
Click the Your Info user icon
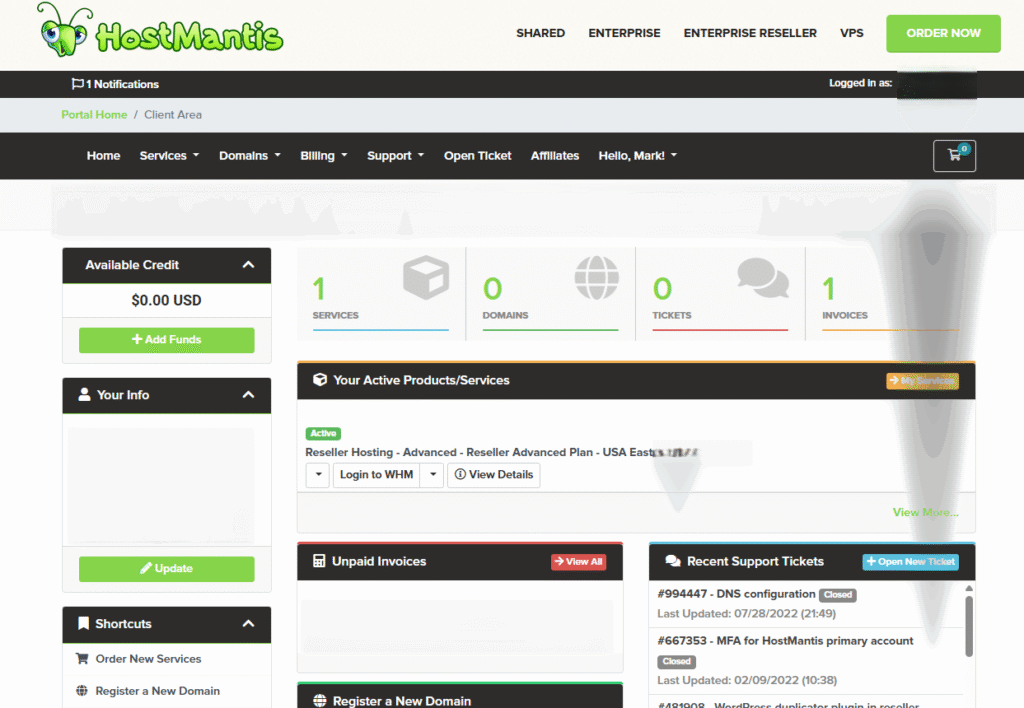[x=84, y=394]
